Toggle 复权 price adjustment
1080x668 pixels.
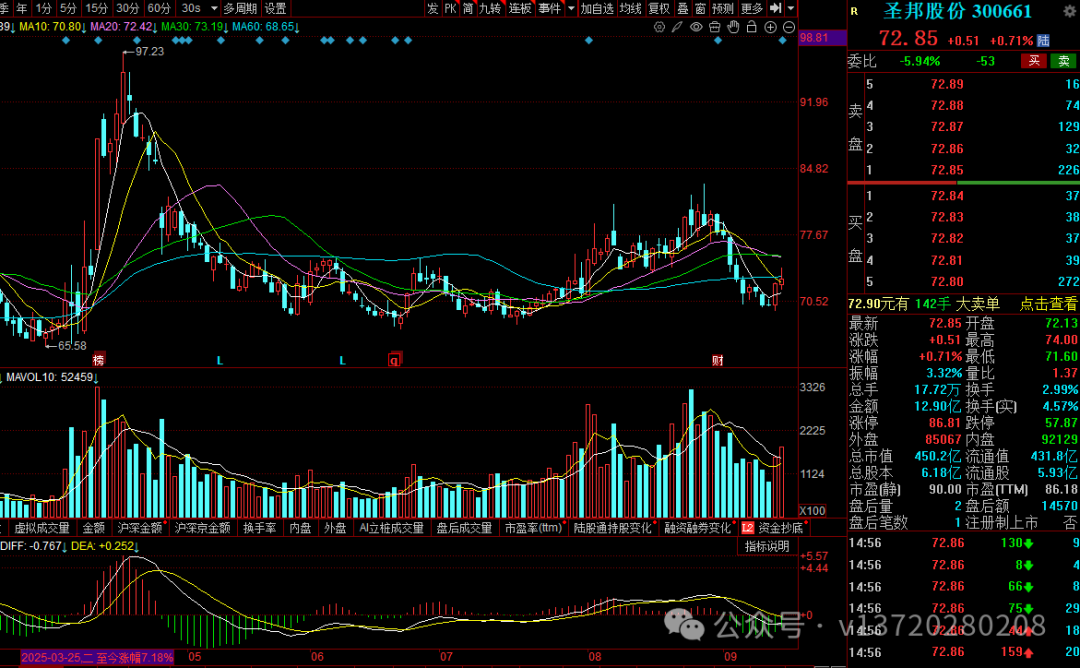pos(659,8)
